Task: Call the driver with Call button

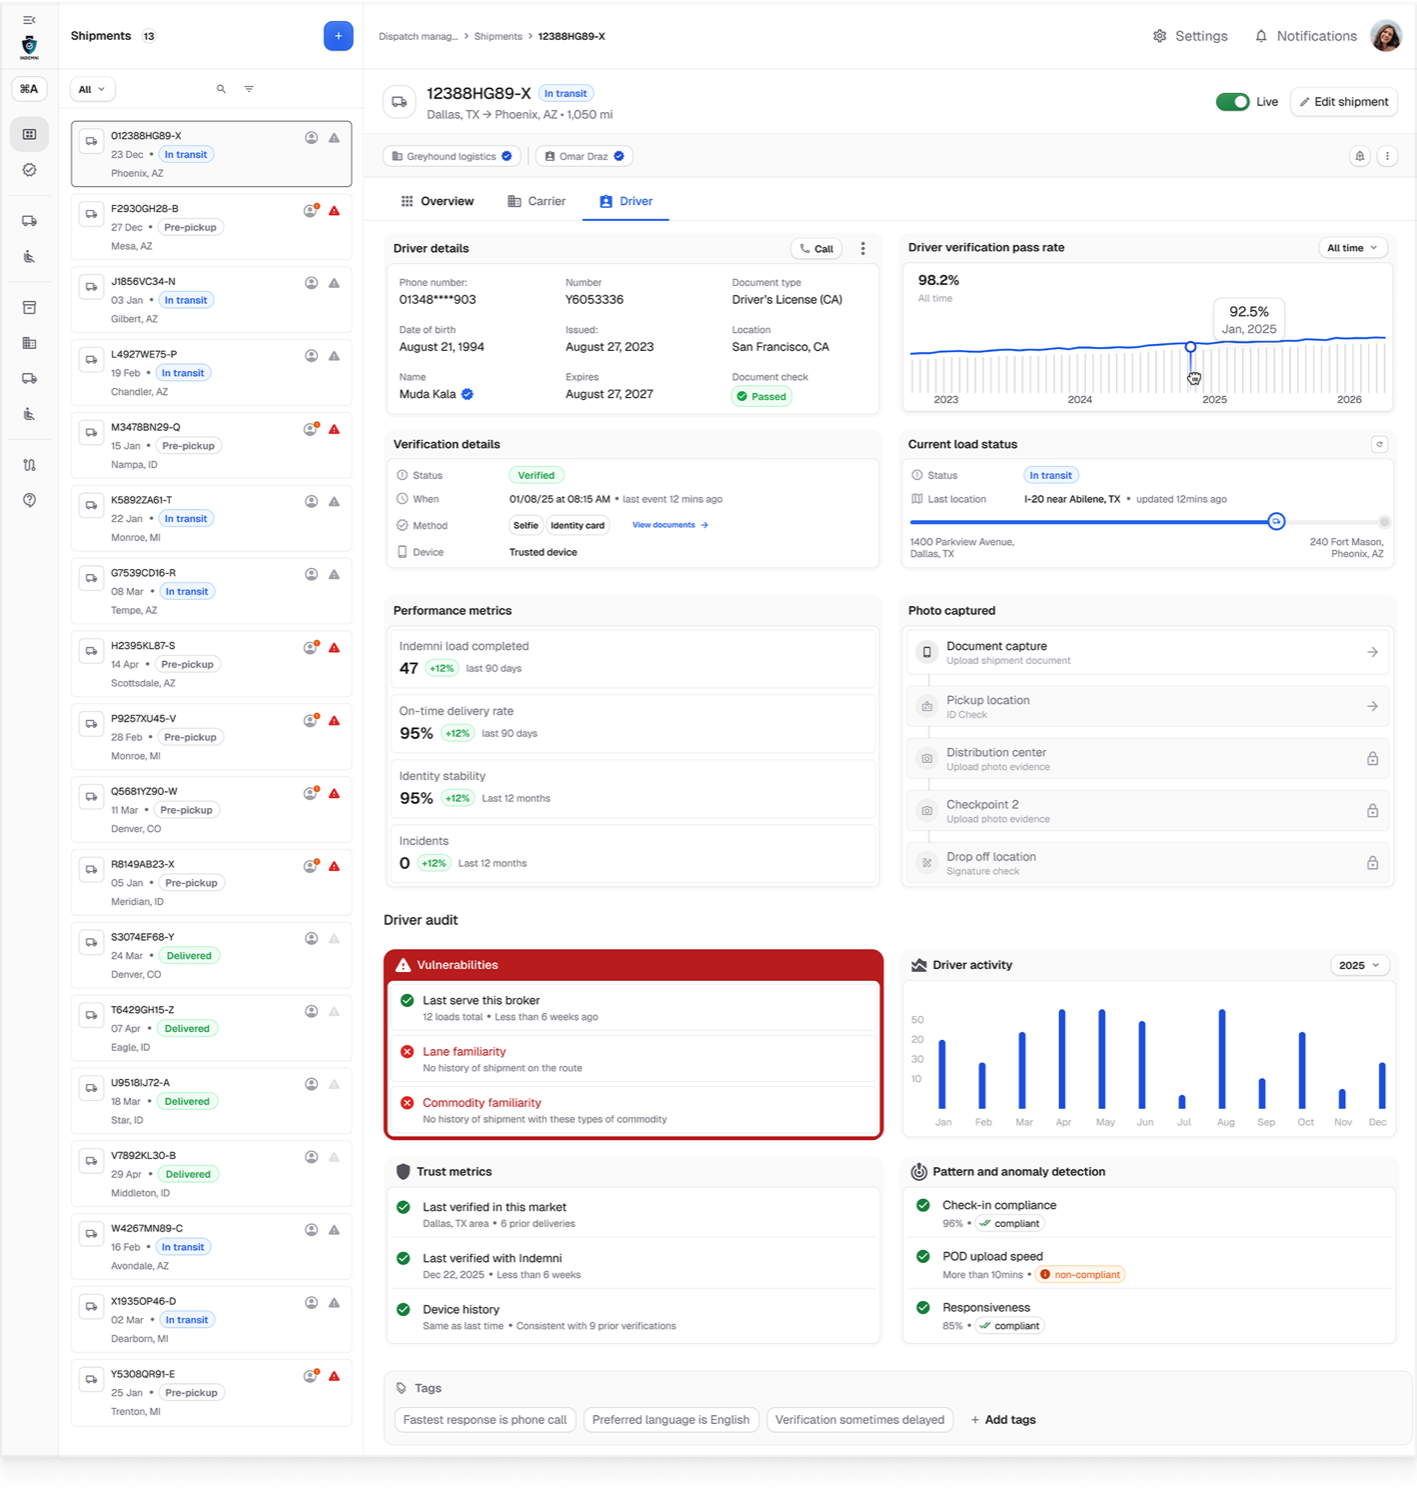Action: (816, 249)
